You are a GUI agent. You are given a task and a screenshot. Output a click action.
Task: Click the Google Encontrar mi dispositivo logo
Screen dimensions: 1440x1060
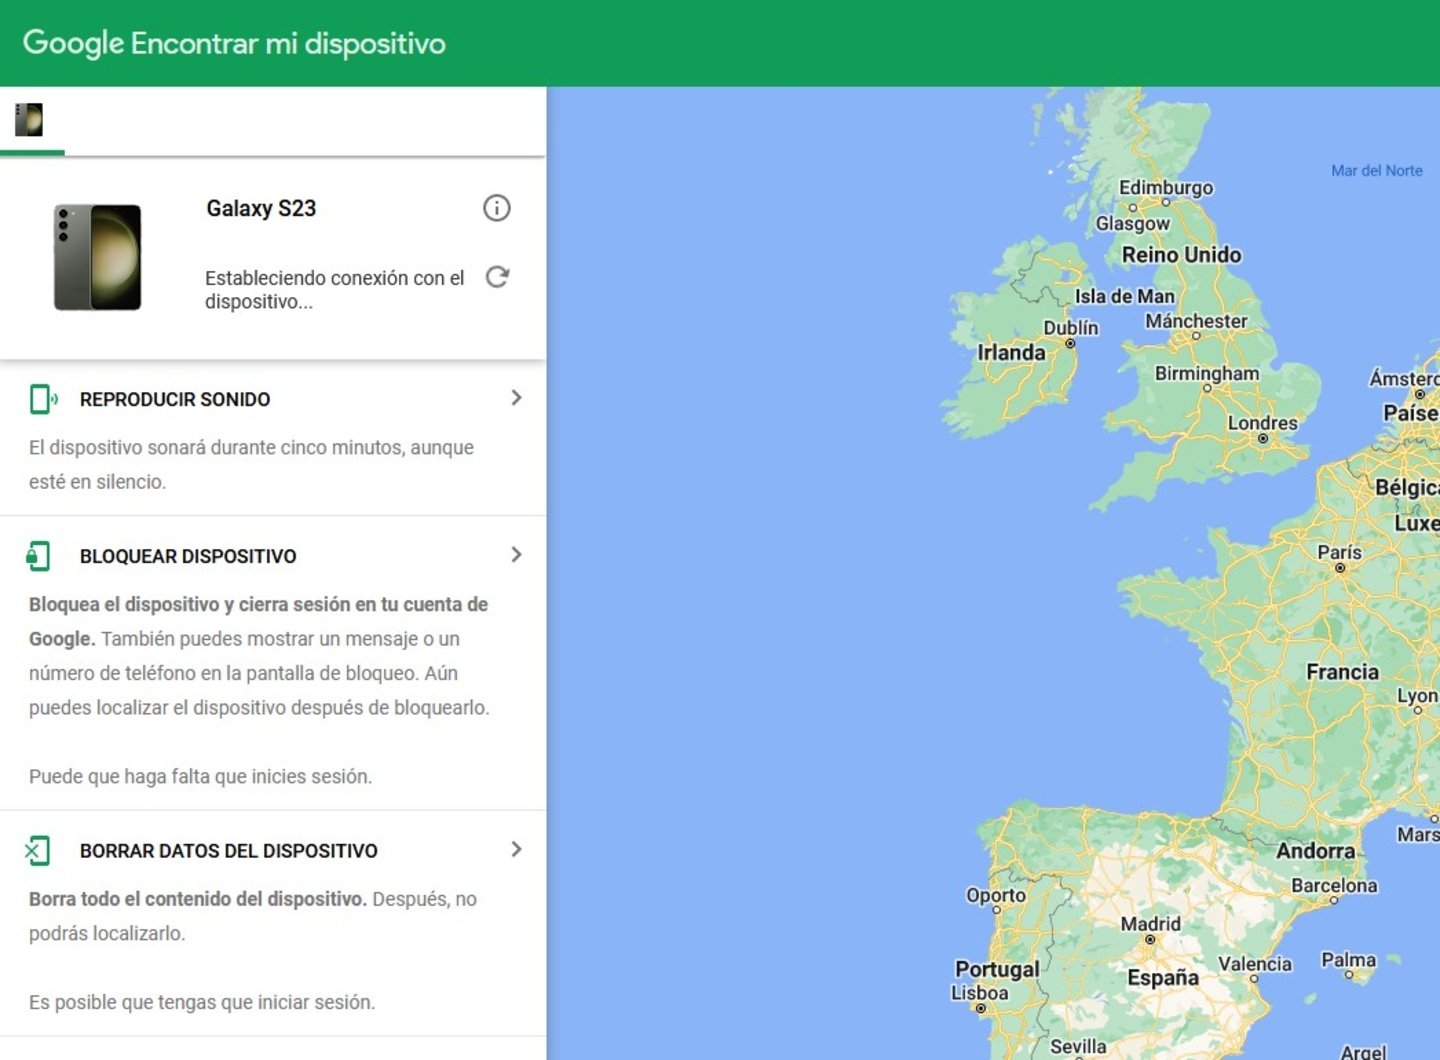click(x=234, y=43)
